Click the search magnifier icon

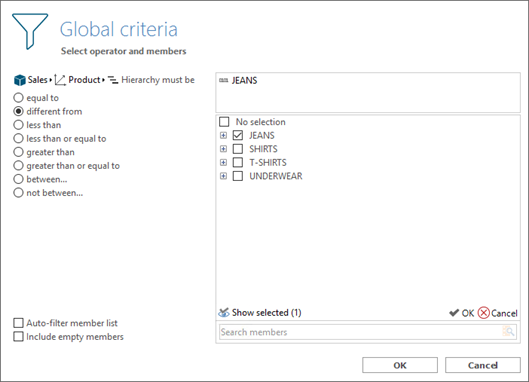pos(508,332)
